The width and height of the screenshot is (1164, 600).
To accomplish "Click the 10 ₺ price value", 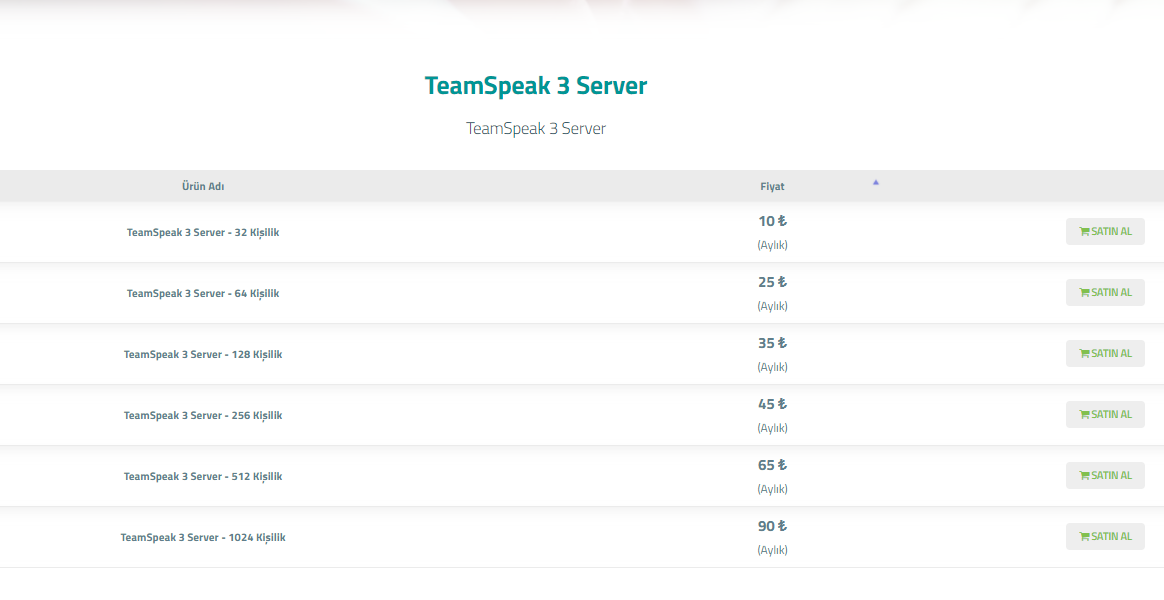I will click(772, 221).
